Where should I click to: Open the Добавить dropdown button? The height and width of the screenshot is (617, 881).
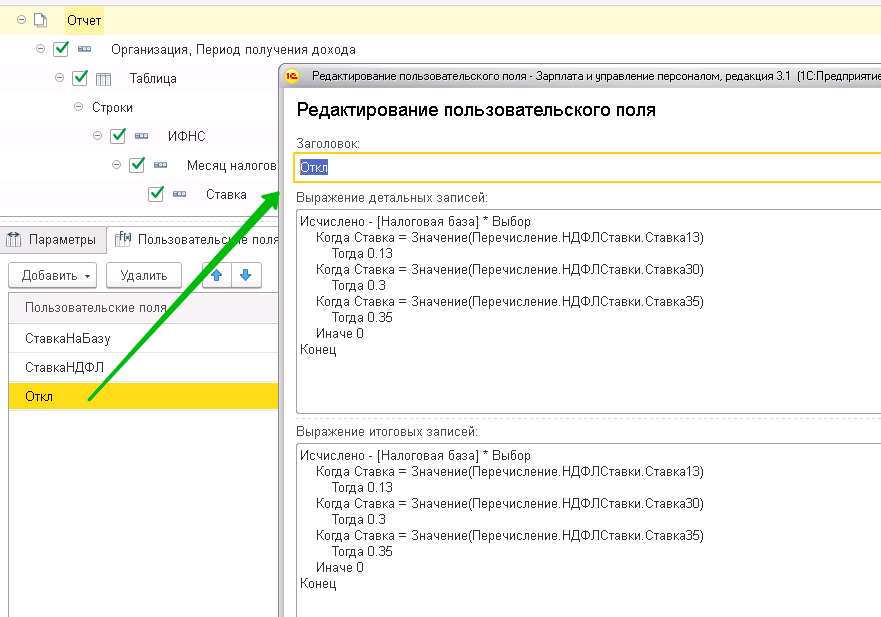(53, 275)
